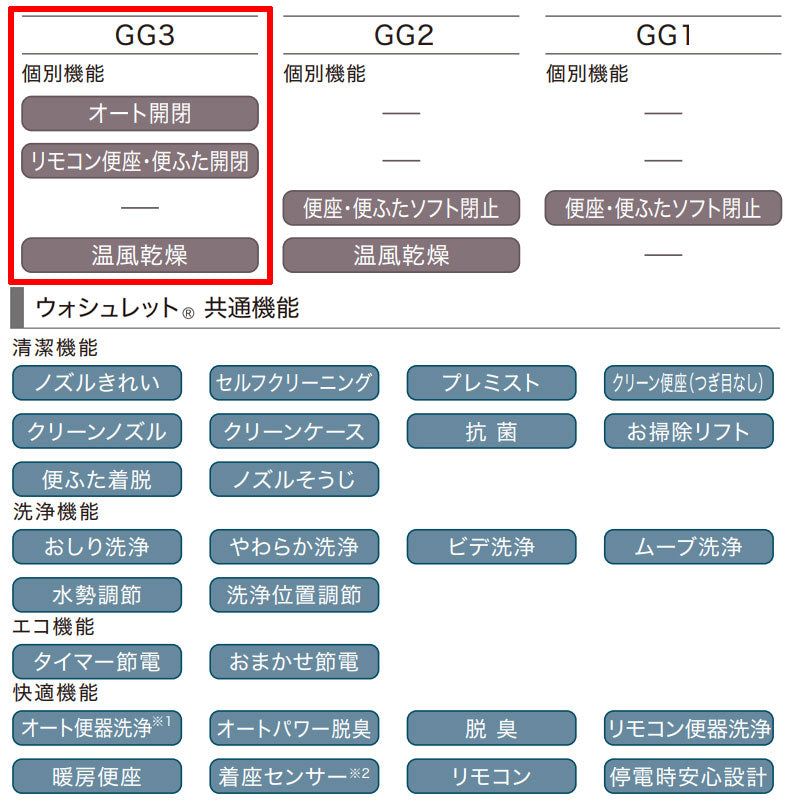Image resolution: width=800 pixels, height=800 pixels.
Task: Click 温風乾燥 in the GG2 column
Action: click(x=401, y=255)
